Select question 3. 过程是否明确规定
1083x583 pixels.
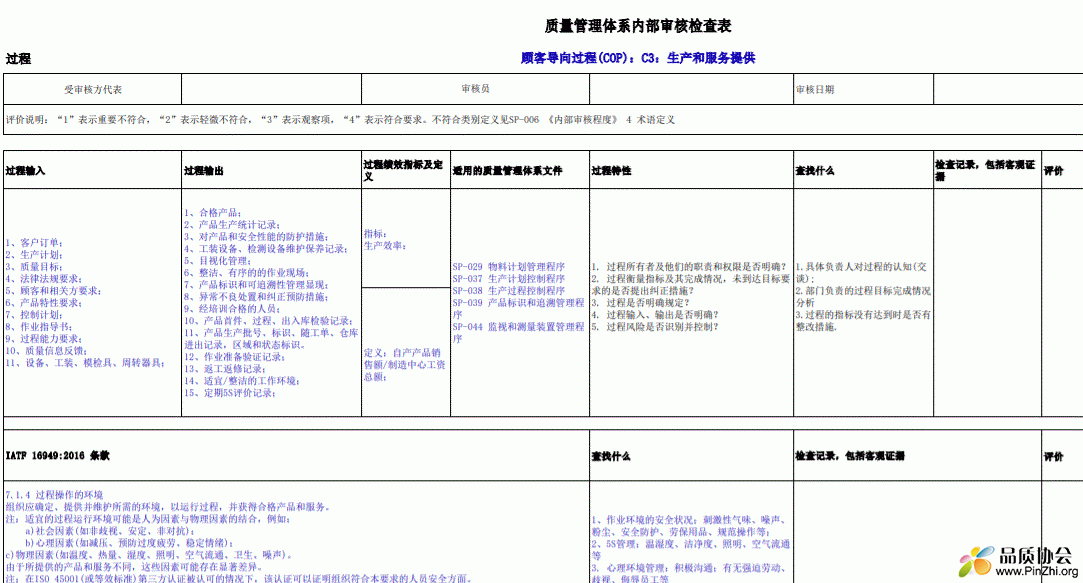pyautogui.click(x=640, y=303)
